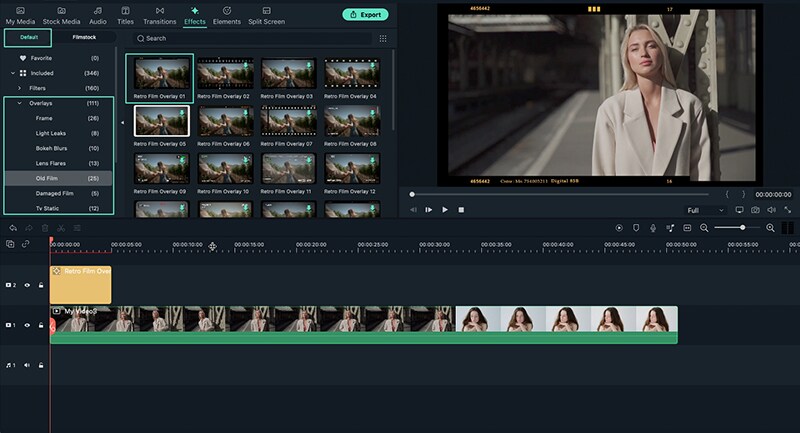Open the audio mixer music-note icon
800x433 pixels.
670,228
